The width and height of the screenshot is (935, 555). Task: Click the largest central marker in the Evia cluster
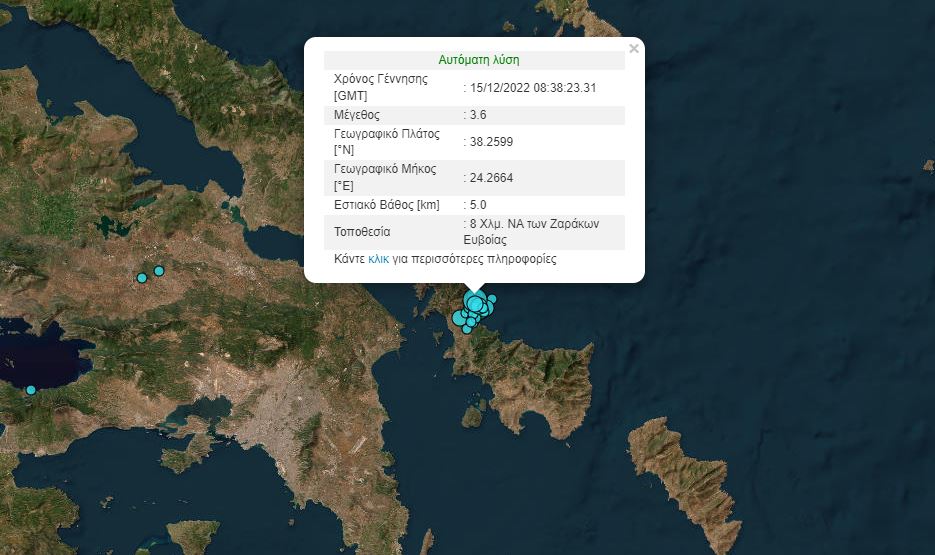(x=476, y=302)
